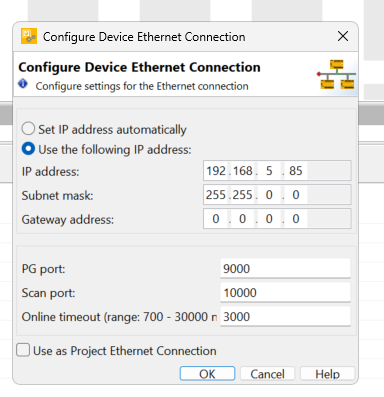Click the Ethernet network diagram icon
The height and width of the screenshot is (397, 384).
coord(336,74)
